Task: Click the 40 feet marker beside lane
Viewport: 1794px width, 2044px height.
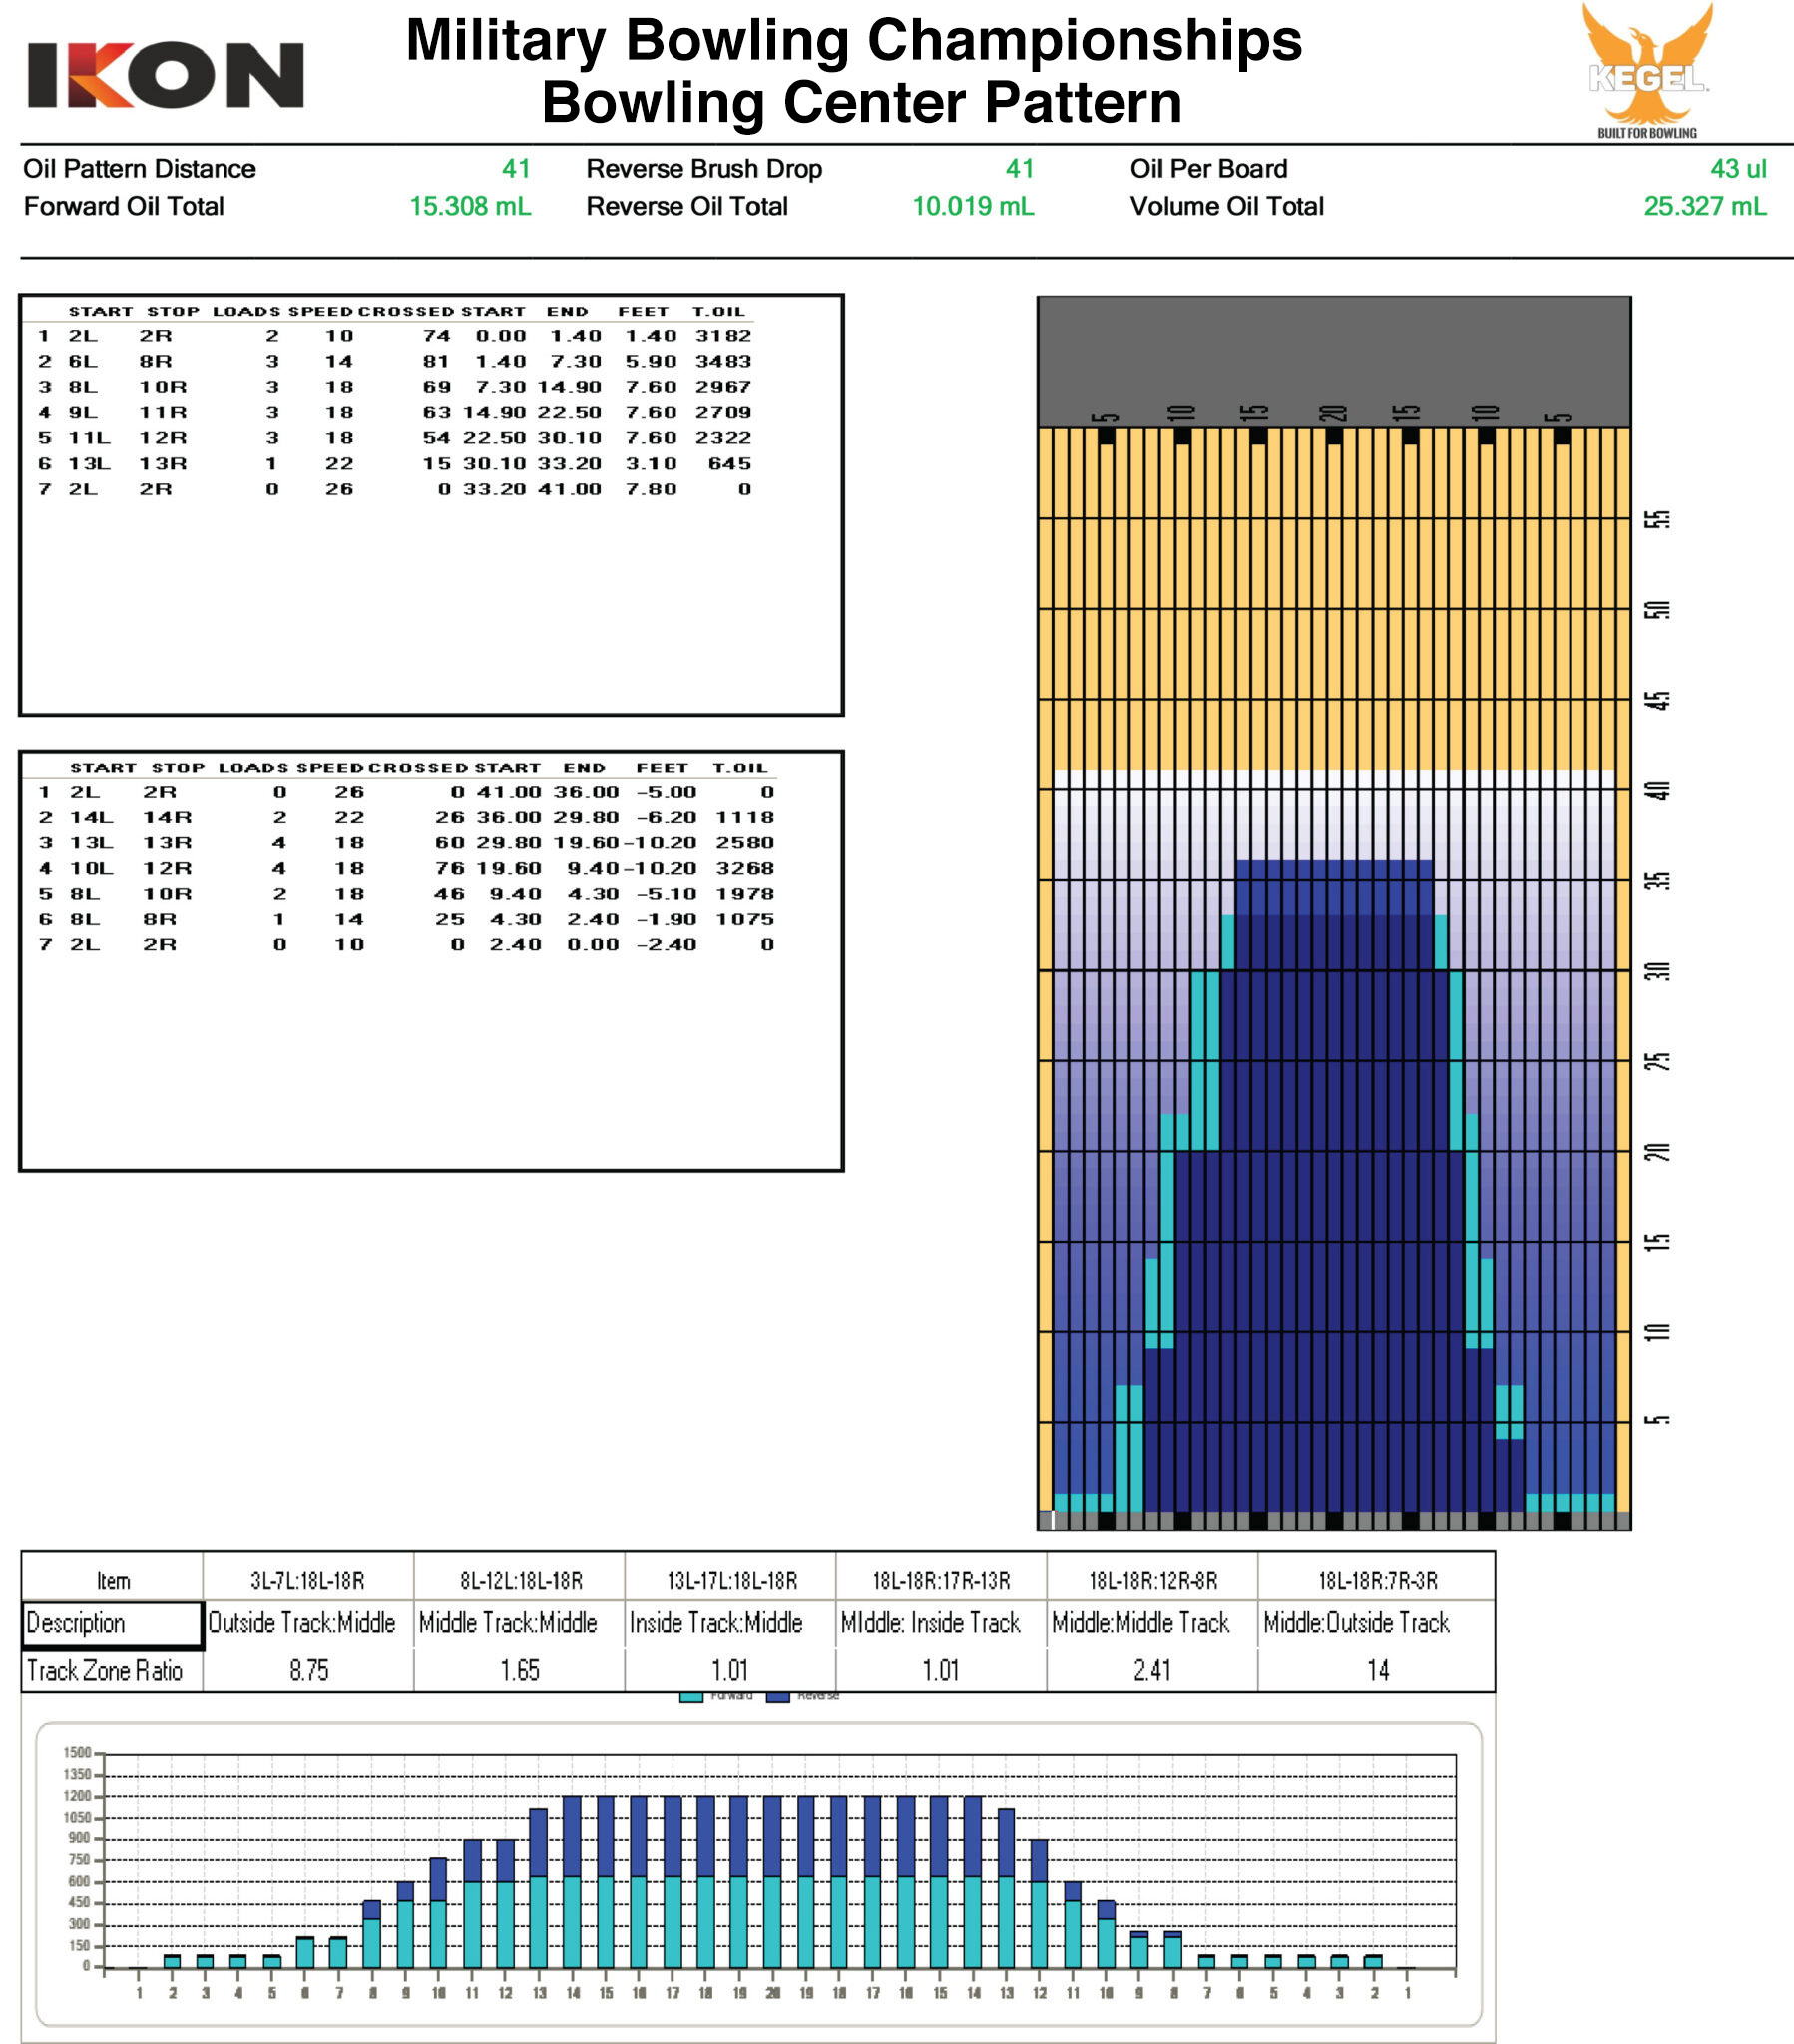Action: click(x=1657, y=790)
